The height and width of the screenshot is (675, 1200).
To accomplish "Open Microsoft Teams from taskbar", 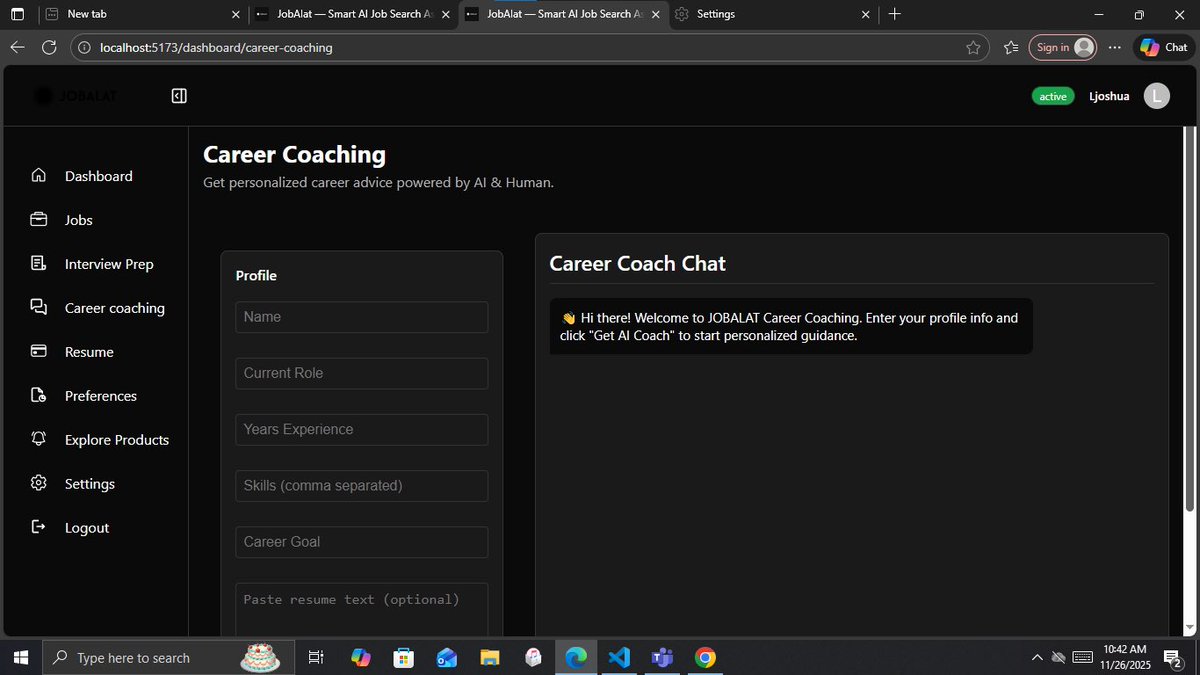I will tap(662, 657).
